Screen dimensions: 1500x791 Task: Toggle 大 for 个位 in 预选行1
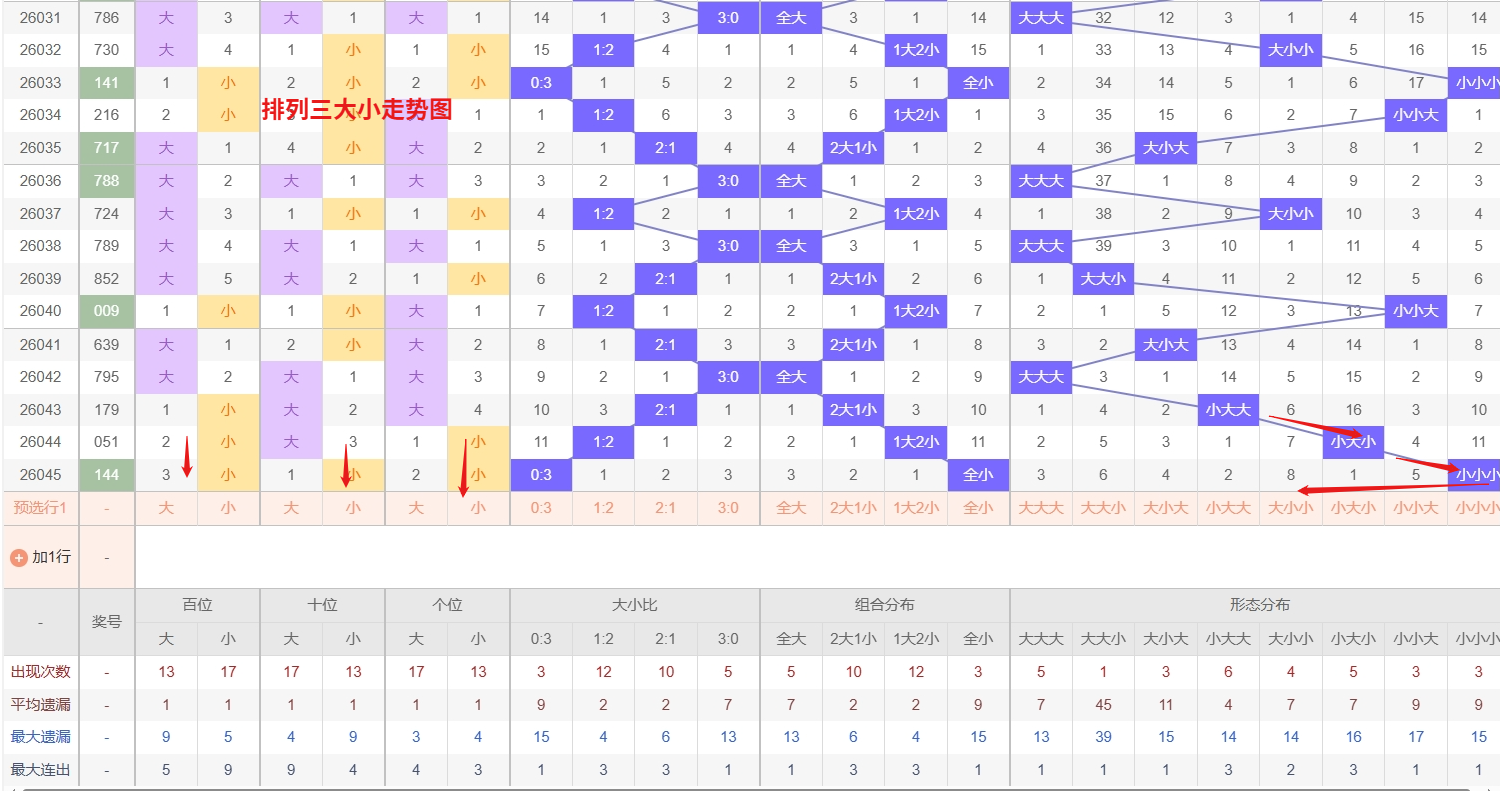(416, 508)
